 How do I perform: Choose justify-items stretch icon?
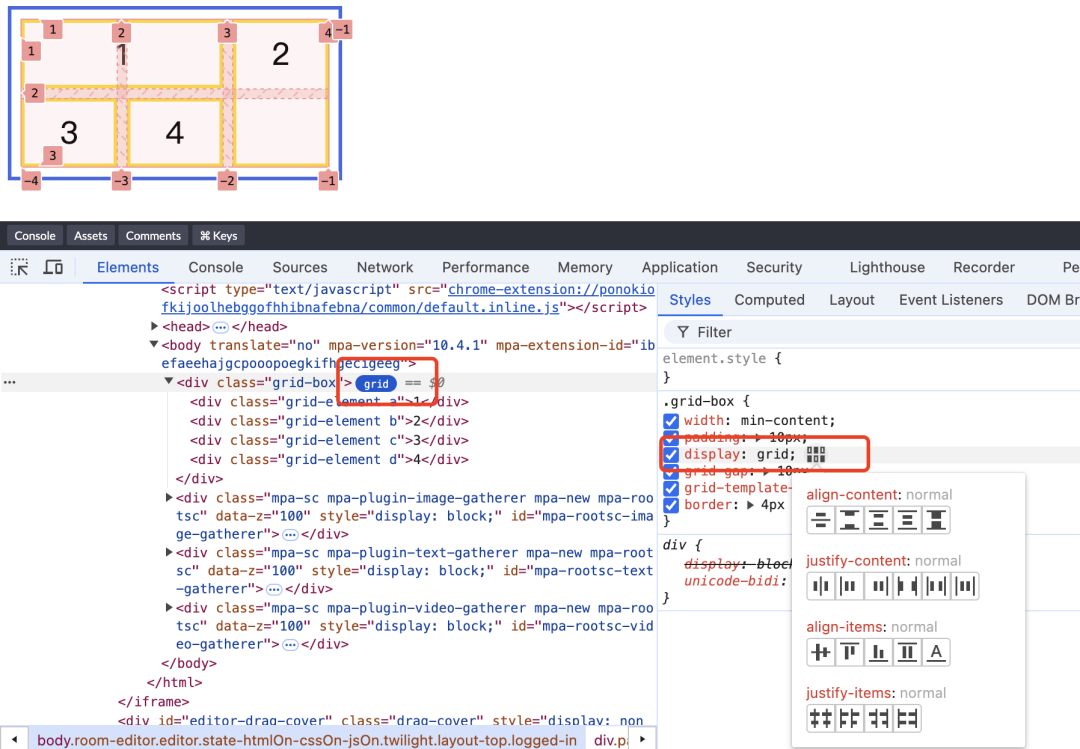tap(907, 719)
